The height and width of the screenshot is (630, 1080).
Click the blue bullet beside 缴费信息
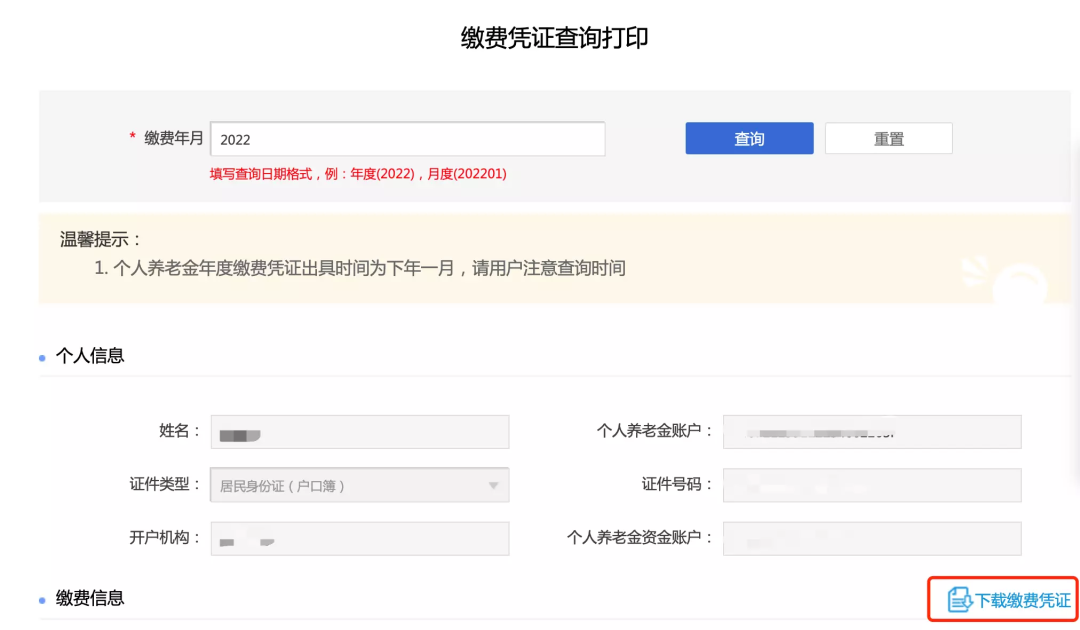click(x=43, y=601)
